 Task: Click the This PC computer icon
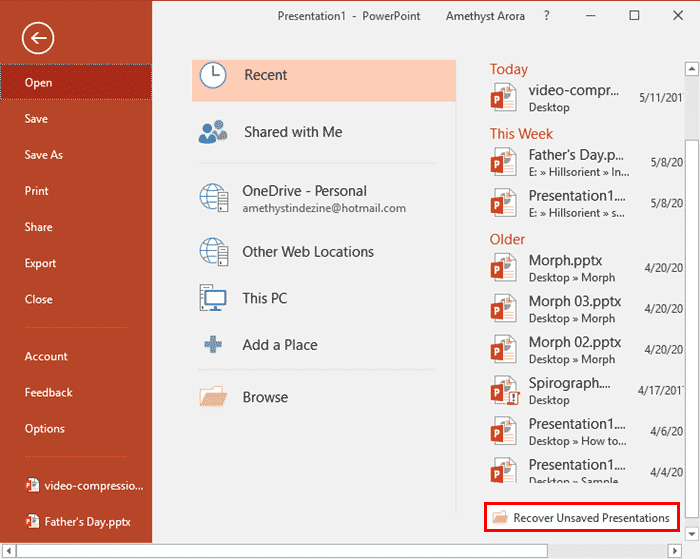[x=213, y=298]
